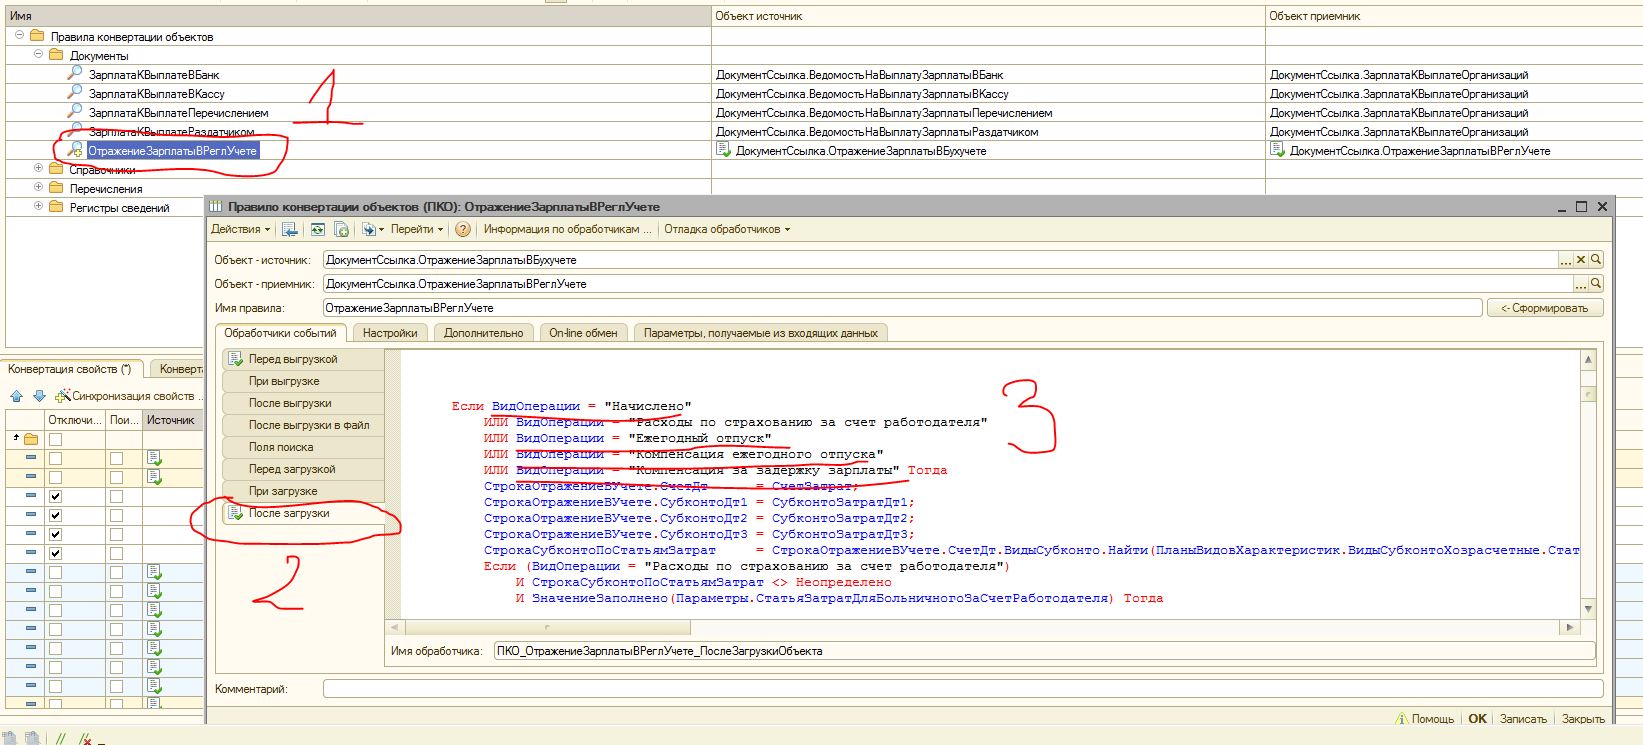
Task: Click the copy-rule toolbar icon with plus
Action: [341, 229]
